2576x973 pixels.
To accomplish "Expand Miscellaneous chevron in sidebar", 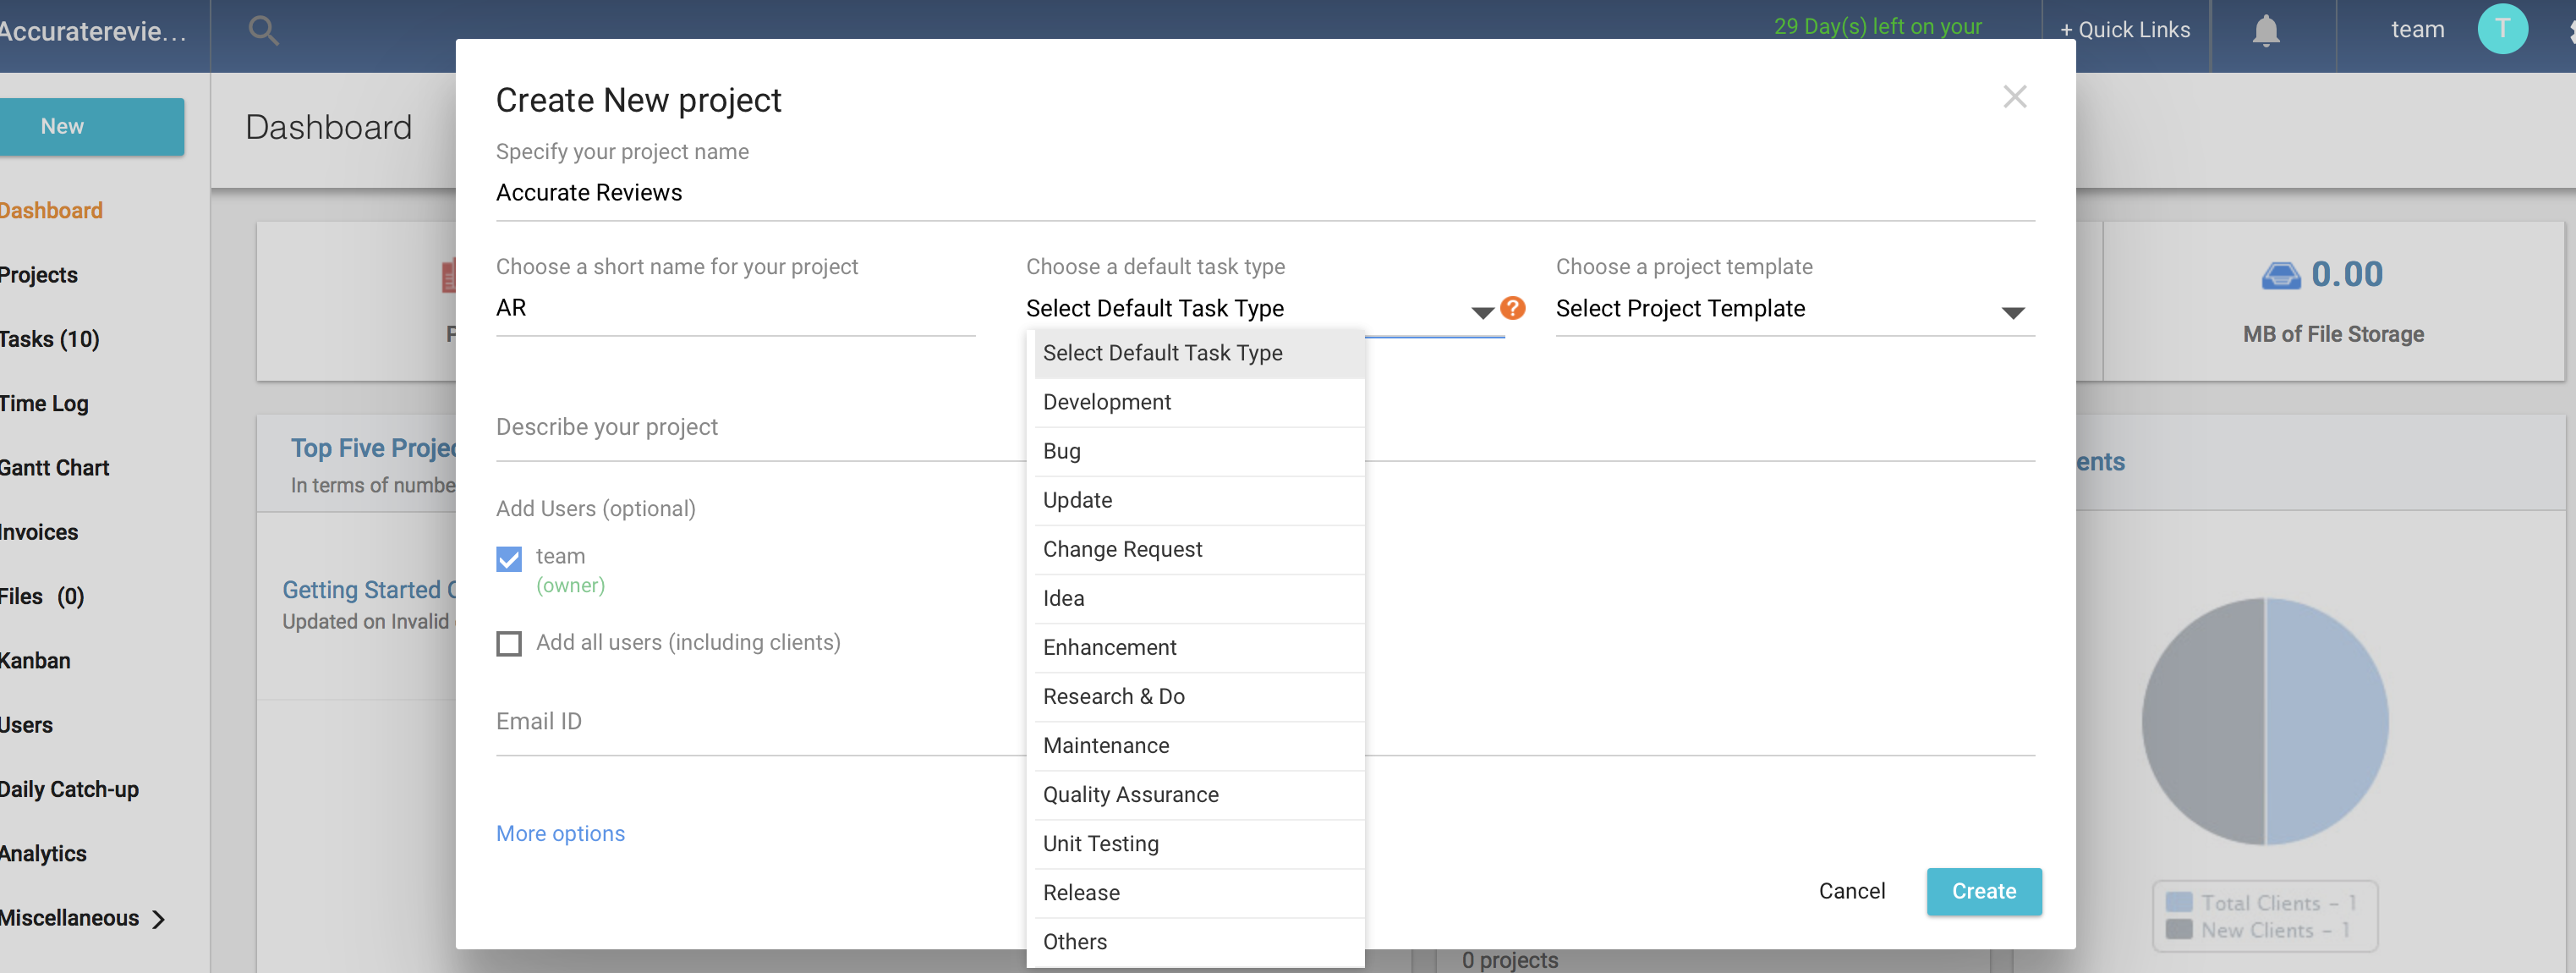I will pos(159,919).
